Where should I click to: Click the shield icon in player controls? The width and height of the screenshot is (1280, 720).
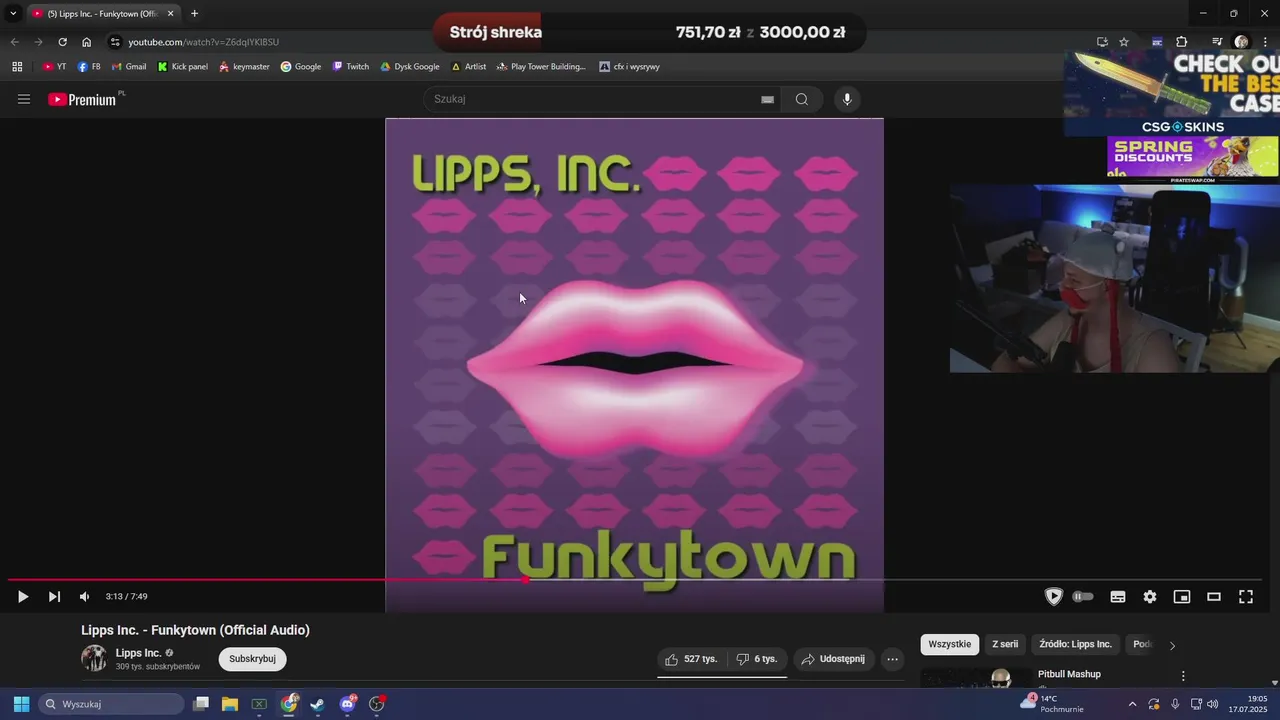(1053, 597)
